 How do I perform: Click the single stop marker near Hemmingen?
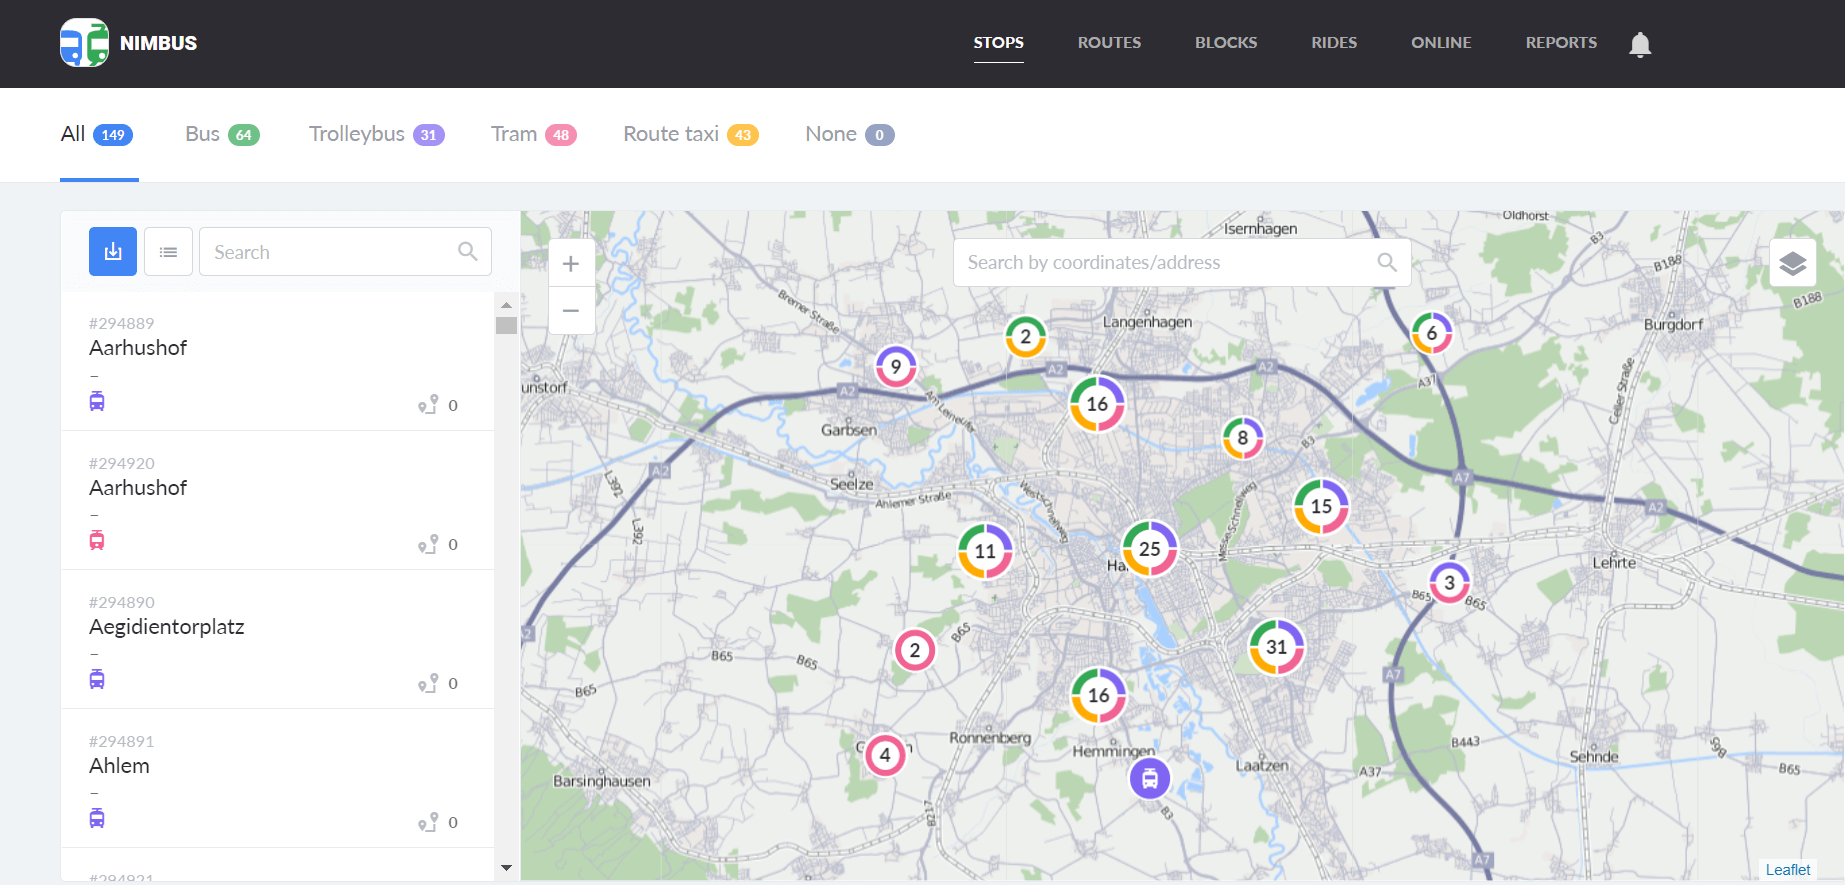click(1149, 778)
